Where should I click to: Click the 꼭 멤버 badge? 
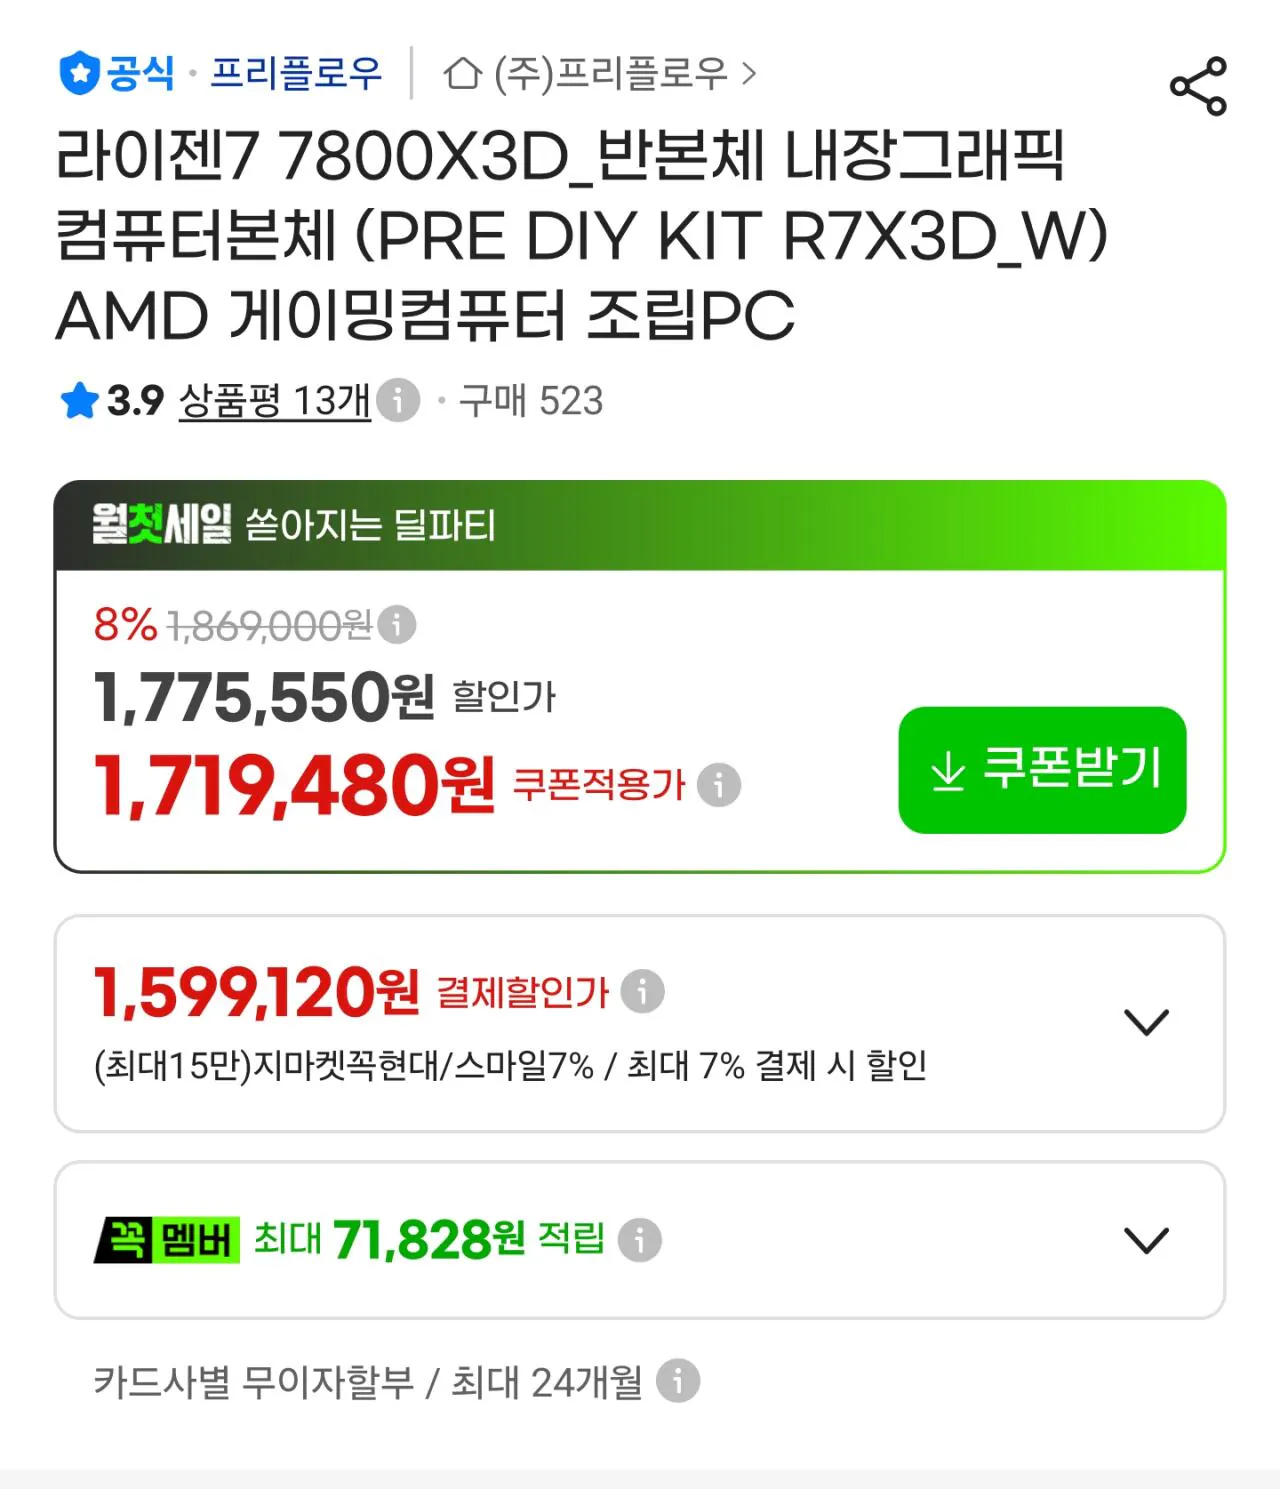(x=166, y=1240)
